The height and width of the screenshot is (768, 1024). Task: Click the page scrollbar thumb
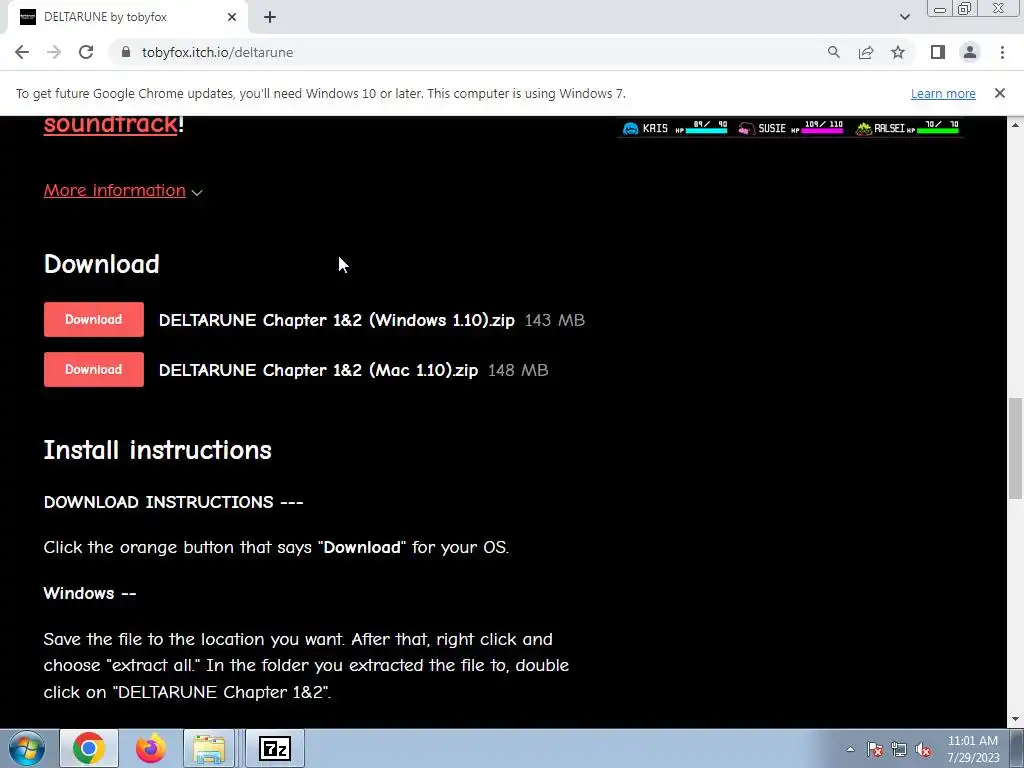1015,448
